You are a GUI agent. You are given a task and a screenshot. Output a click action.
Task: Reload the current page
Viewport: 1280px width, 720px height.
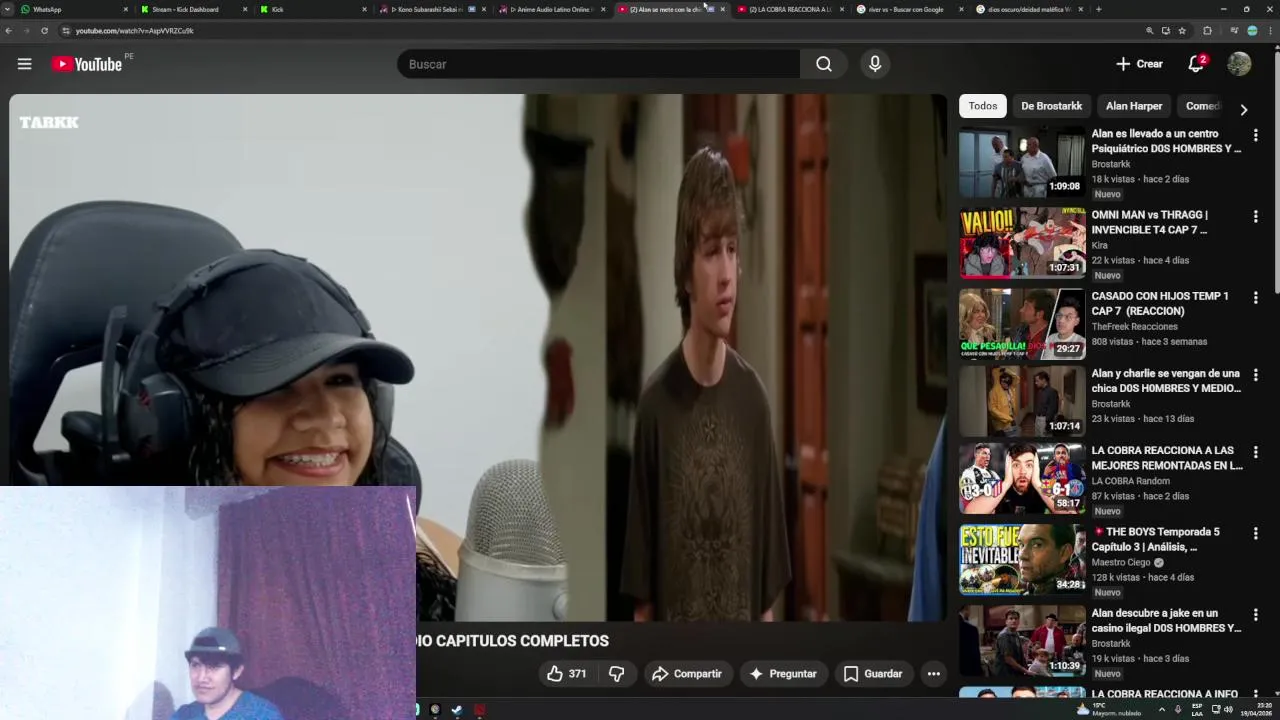44,31
